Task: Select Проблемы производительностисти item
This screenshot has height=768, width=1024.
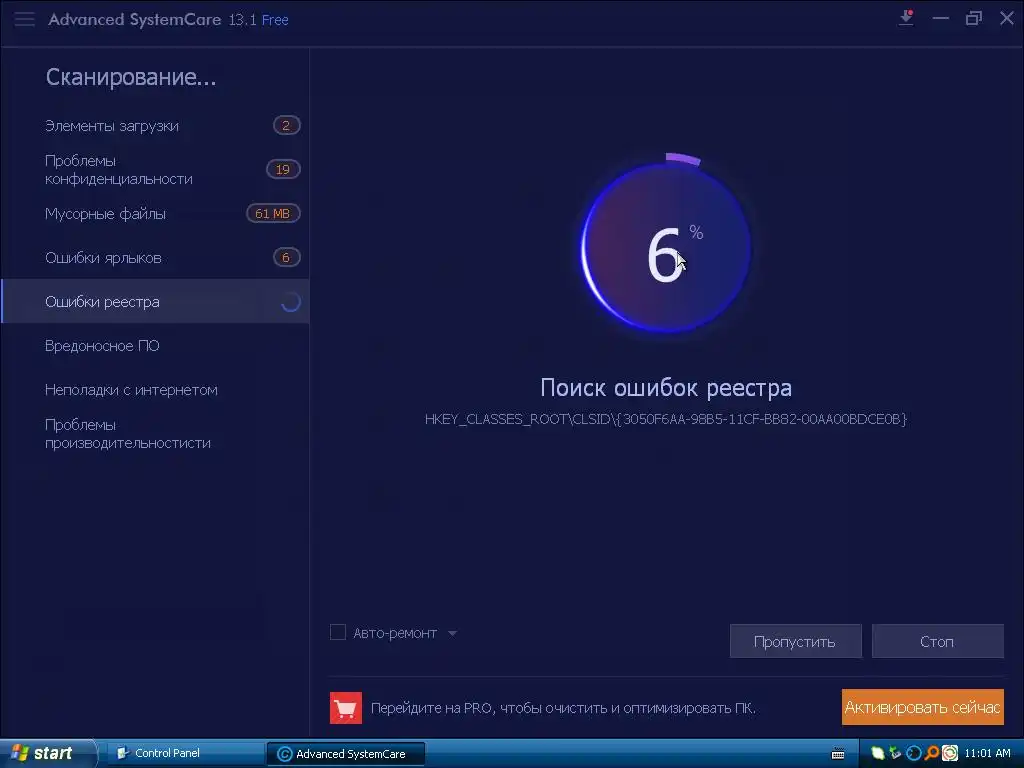Action: [x=155, y=434]
